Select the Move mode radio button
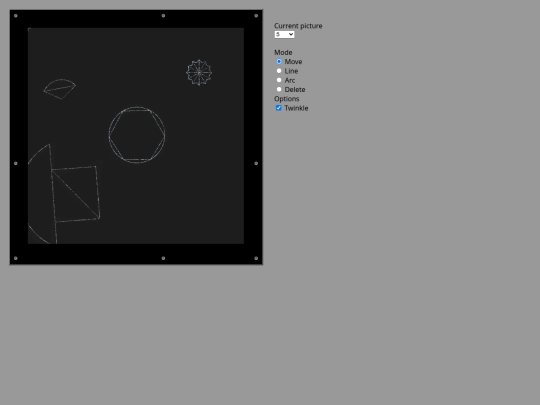Viewport: 540px width, 405px height. point(279,62)
